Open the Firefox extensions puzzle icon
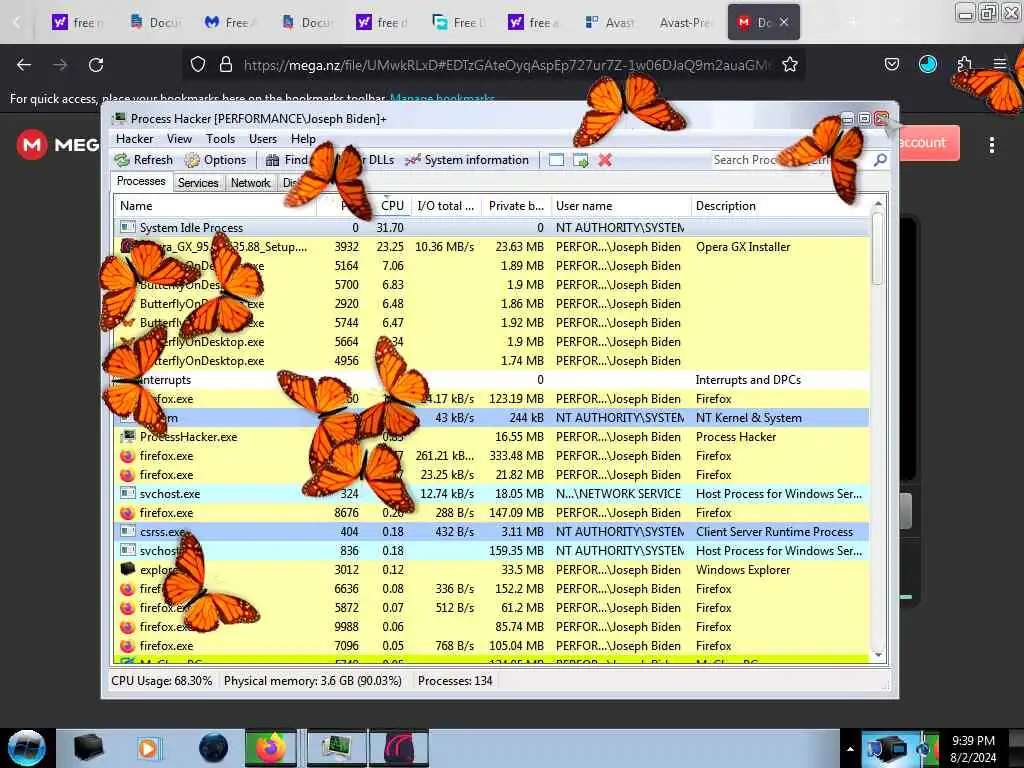1024x768 pixels. [964, 64]
